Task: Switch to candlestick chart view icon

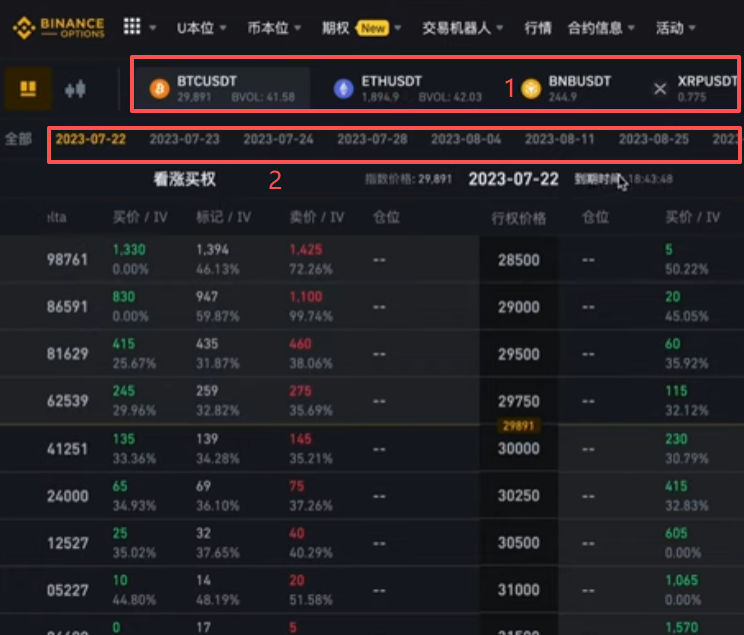Action: coord(75,89)
